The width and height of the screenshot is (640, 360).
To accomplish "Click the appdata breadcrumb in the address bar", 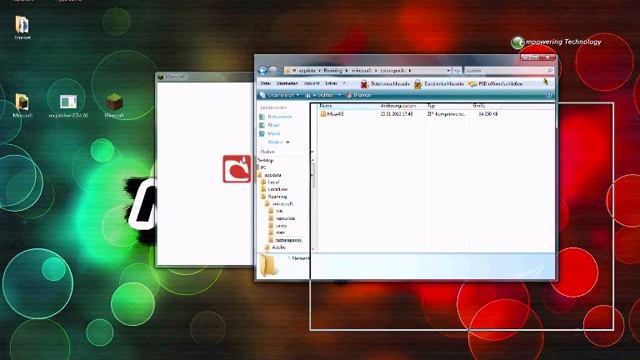I will [307, 71].
